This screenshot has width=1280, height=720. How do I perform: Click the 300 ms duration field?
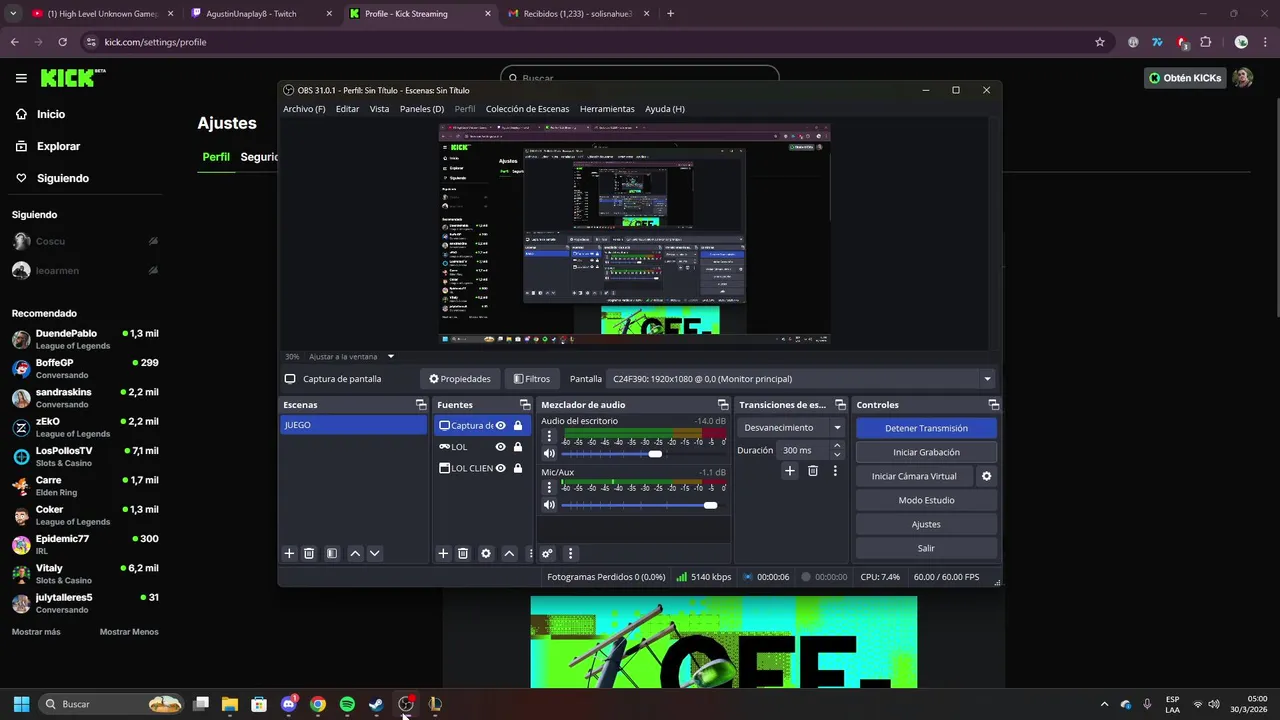coord(804,451)
